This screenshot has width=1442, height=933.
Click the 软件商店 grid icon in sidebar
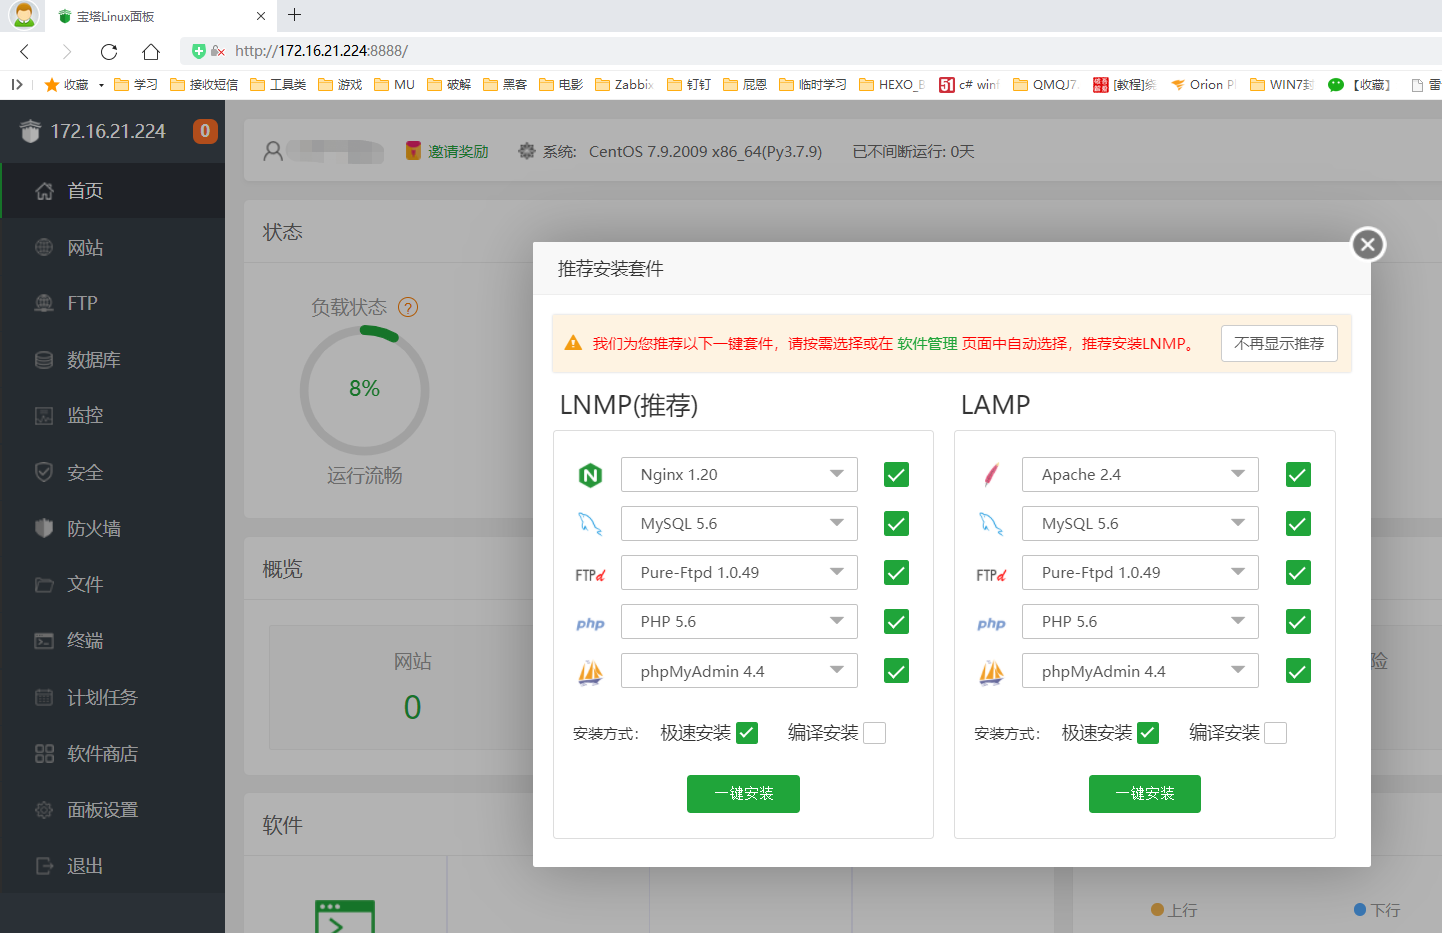(44, 753)
